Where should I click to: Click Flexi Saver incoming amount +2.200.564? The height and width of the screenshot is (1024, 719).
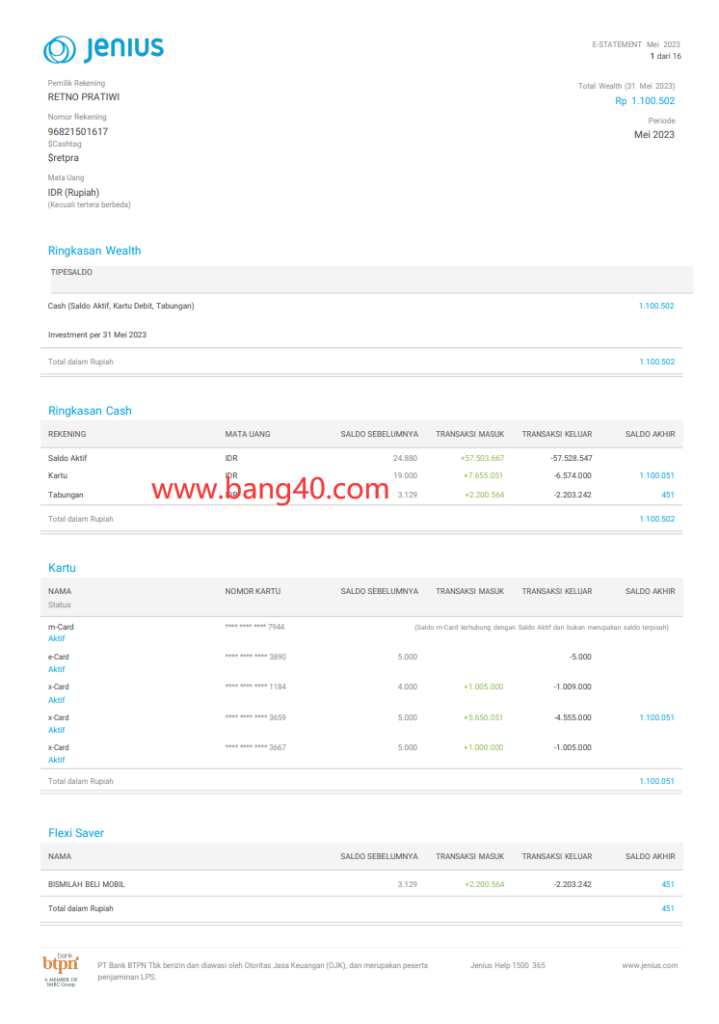[484, 884]
